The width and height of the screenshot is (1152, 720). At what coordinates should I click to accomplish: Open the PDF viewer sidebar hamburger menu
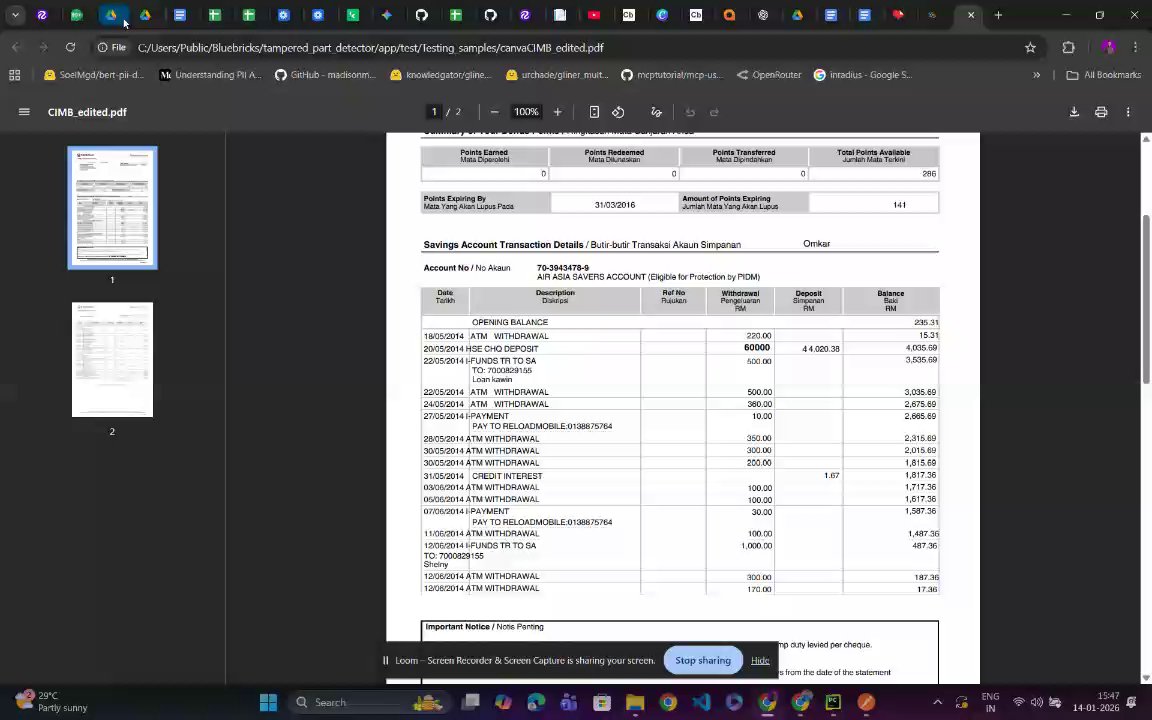pyautogui.click(x=24, y=112)
